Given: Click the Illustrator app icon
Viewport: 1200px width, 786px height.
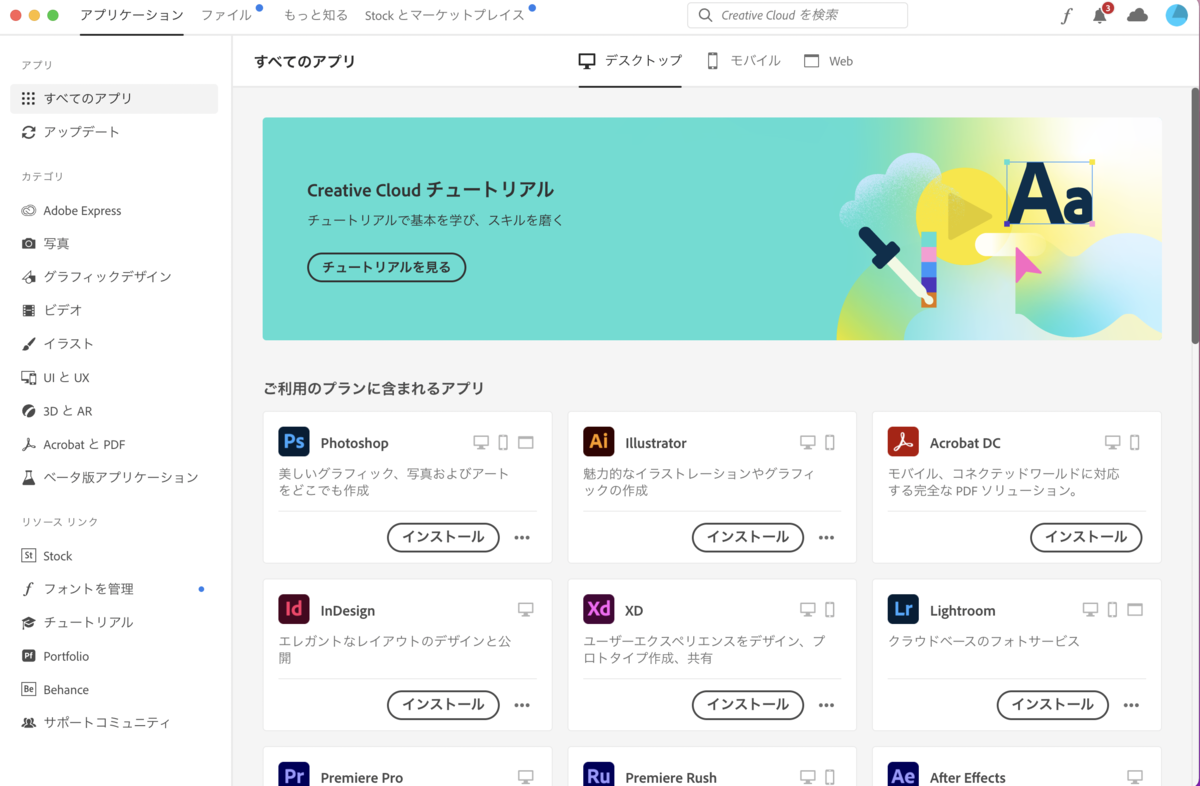Looking at the screenshot, I should [599, 441].
